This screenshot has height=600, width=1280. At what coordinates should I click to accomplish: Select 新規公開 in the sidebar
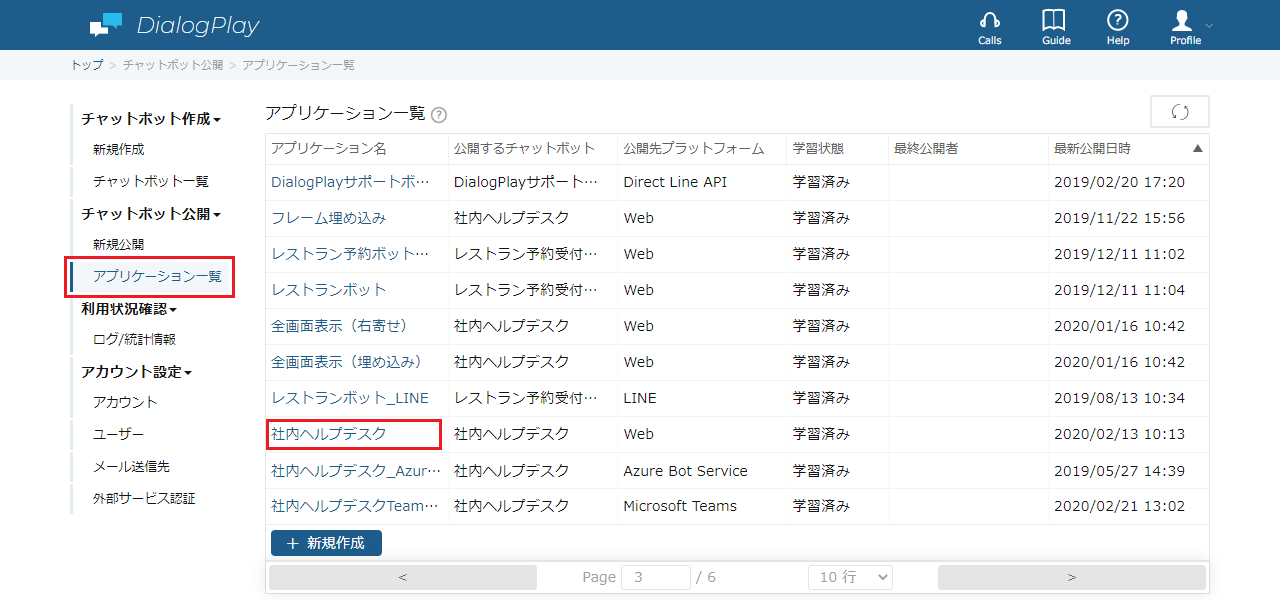119,244
